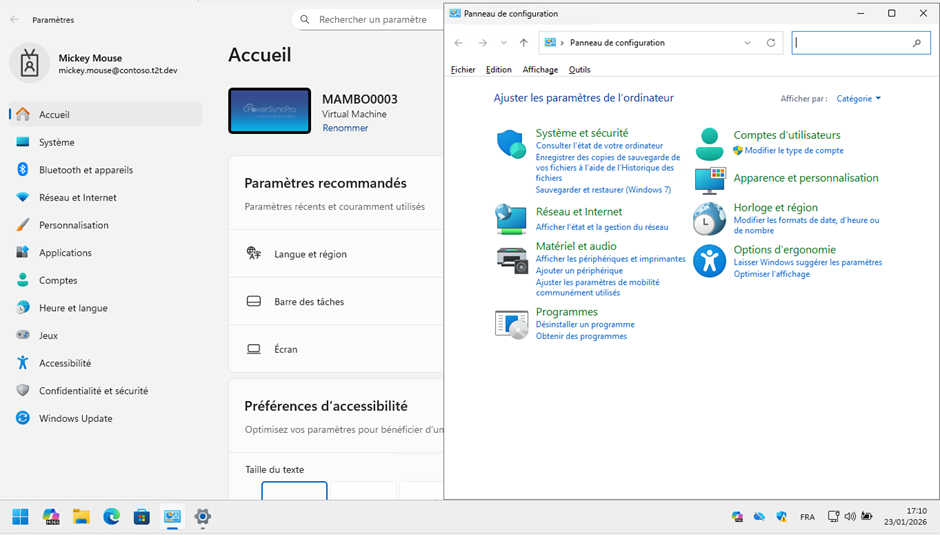Go up one level in Control Panel
The width and height of the screenshot is (940, 535).
tap(523, 43)
